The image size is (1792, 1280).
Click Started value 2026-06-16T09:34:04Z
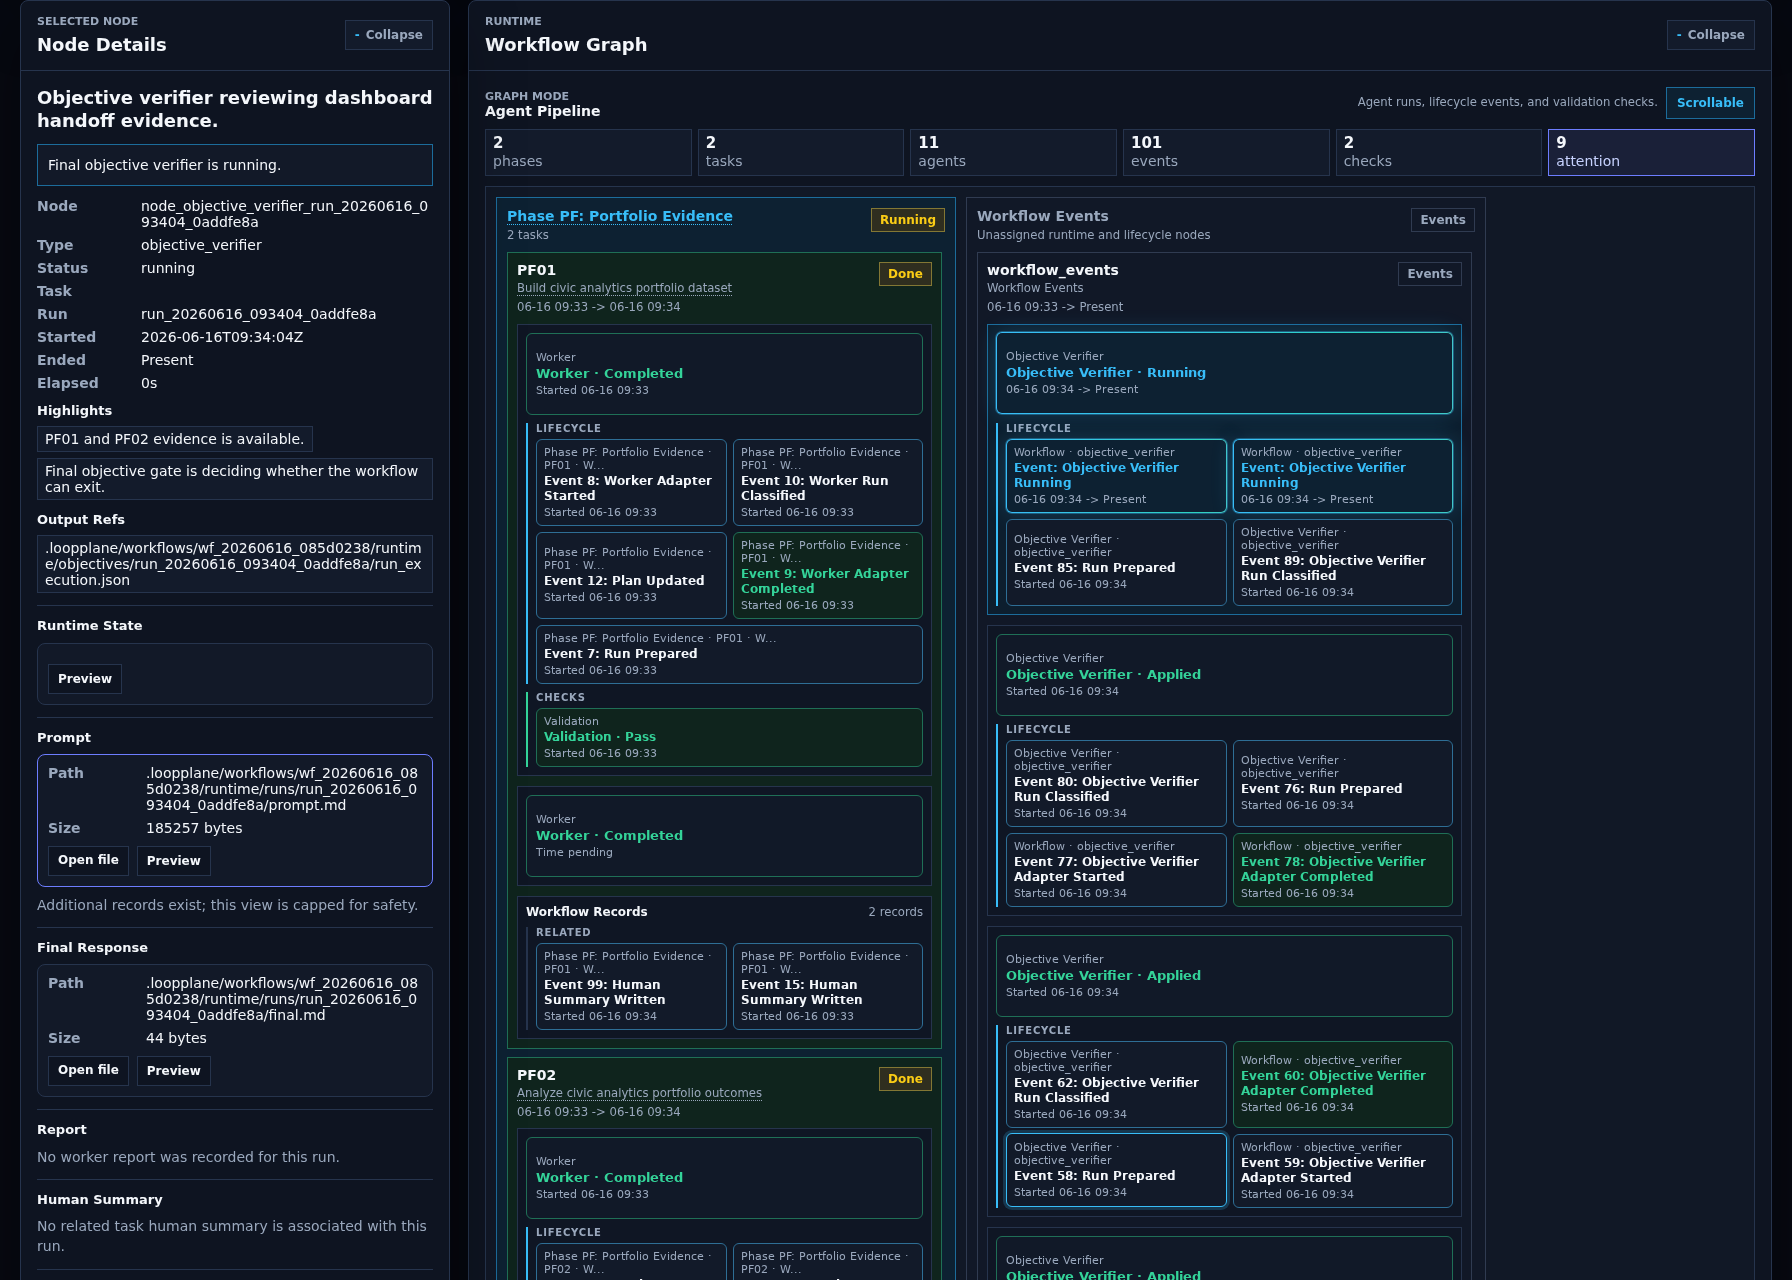(x=222, y=337)
